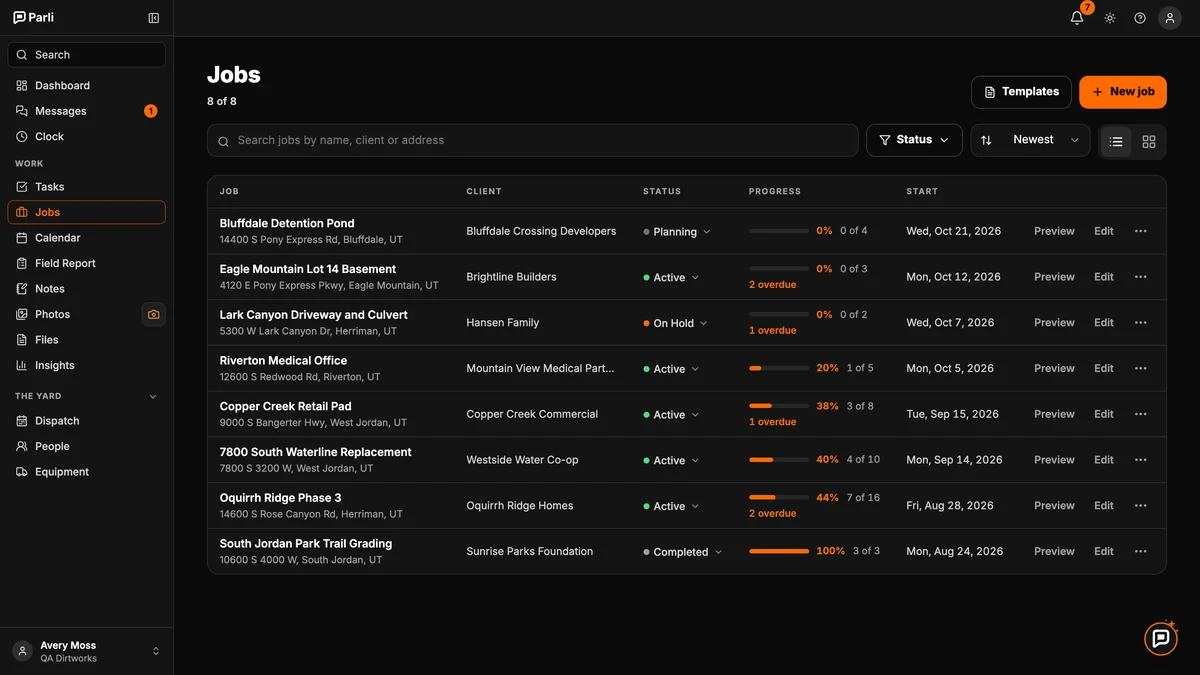Click progress bar for 7800 South Waterline Replacement

(x=779, y=460)
